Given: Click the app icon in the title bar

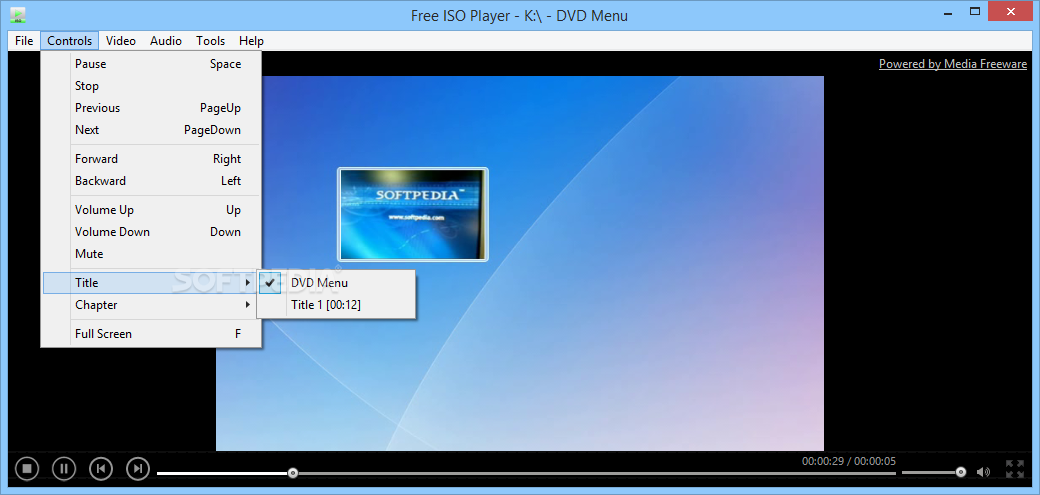Looking at the screenshot, I should [19, 15].
